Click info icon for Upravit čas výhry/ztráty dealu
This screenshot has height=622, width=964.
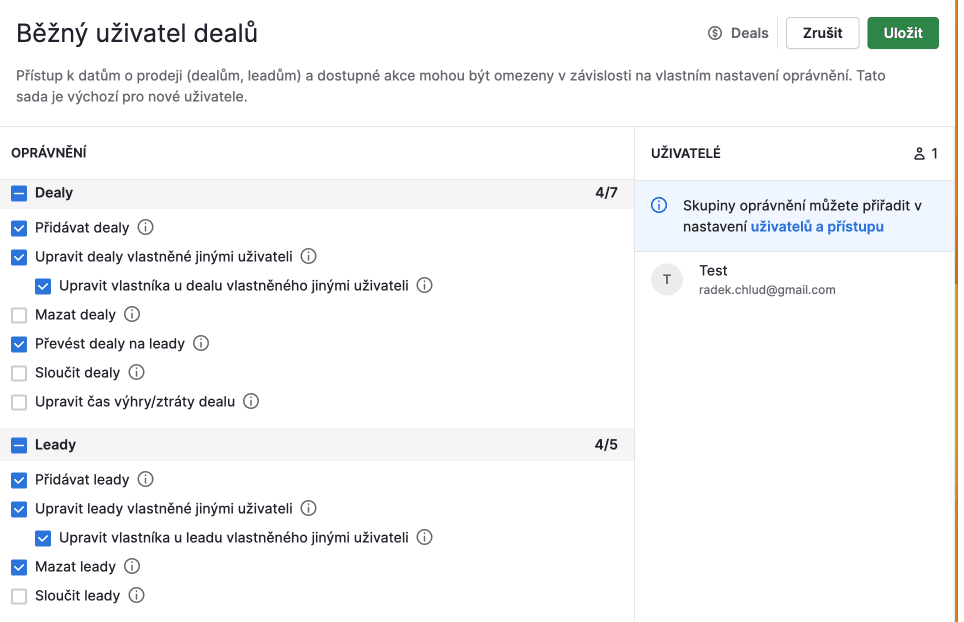click(251, 402)
